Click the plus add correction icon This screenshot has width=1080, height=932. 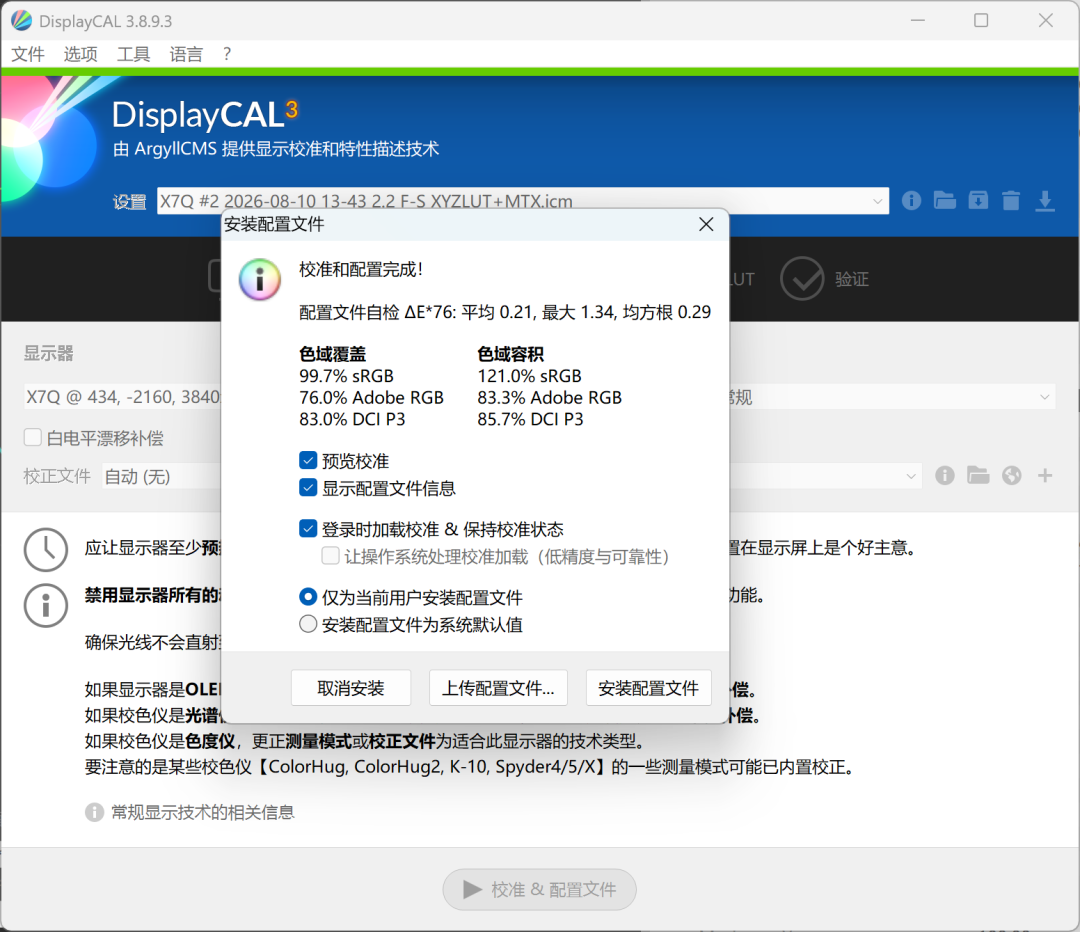(1045, 475)
